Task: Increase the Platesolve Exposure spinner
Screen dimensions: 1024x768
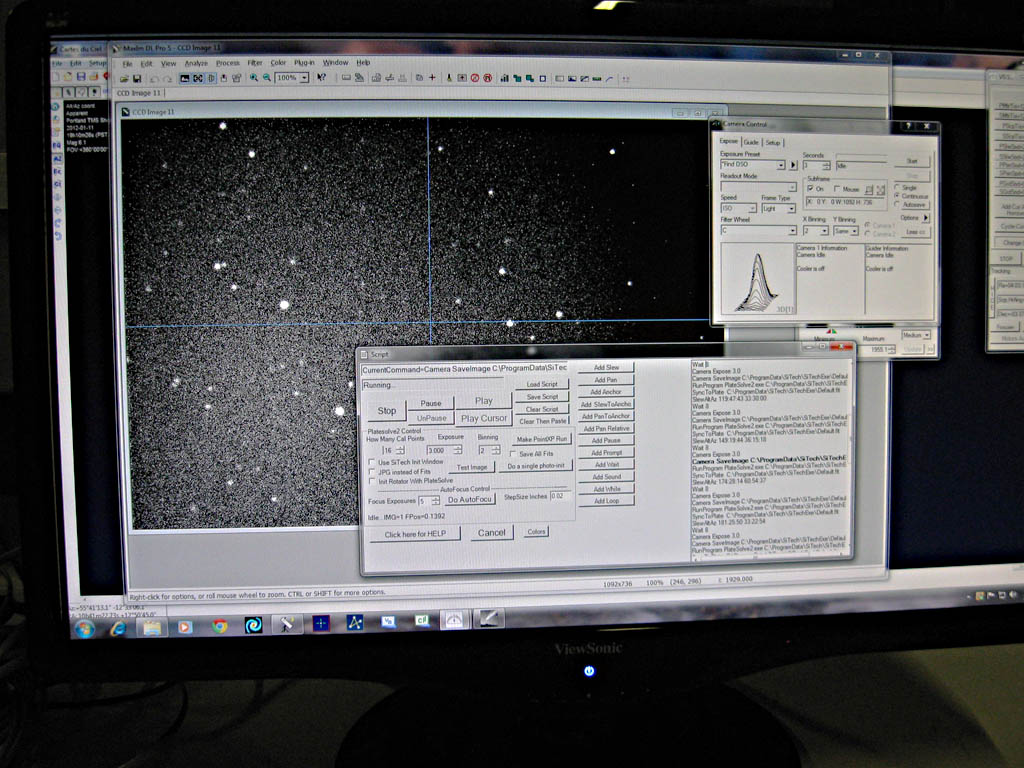Action: click(x=458, y=448)
